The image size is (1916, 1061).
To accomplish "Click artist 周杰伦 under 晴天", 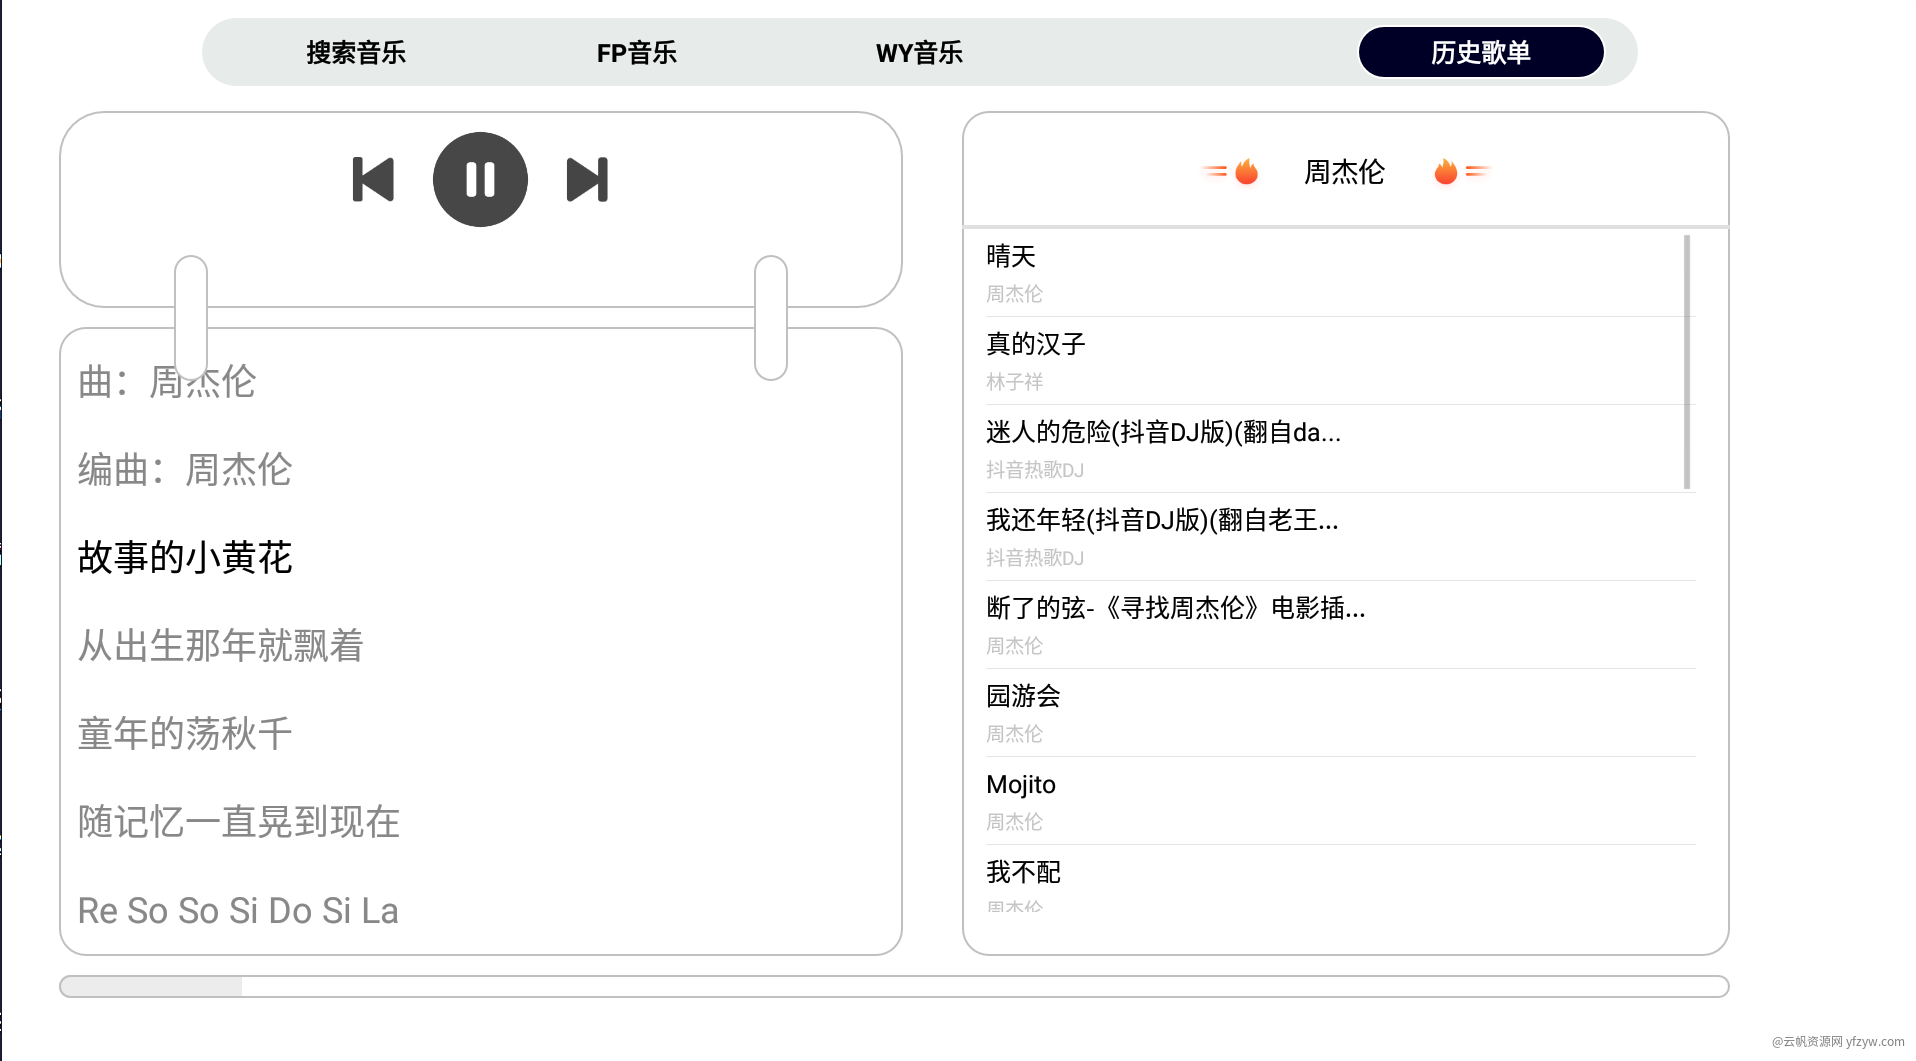I will 1014,294.
